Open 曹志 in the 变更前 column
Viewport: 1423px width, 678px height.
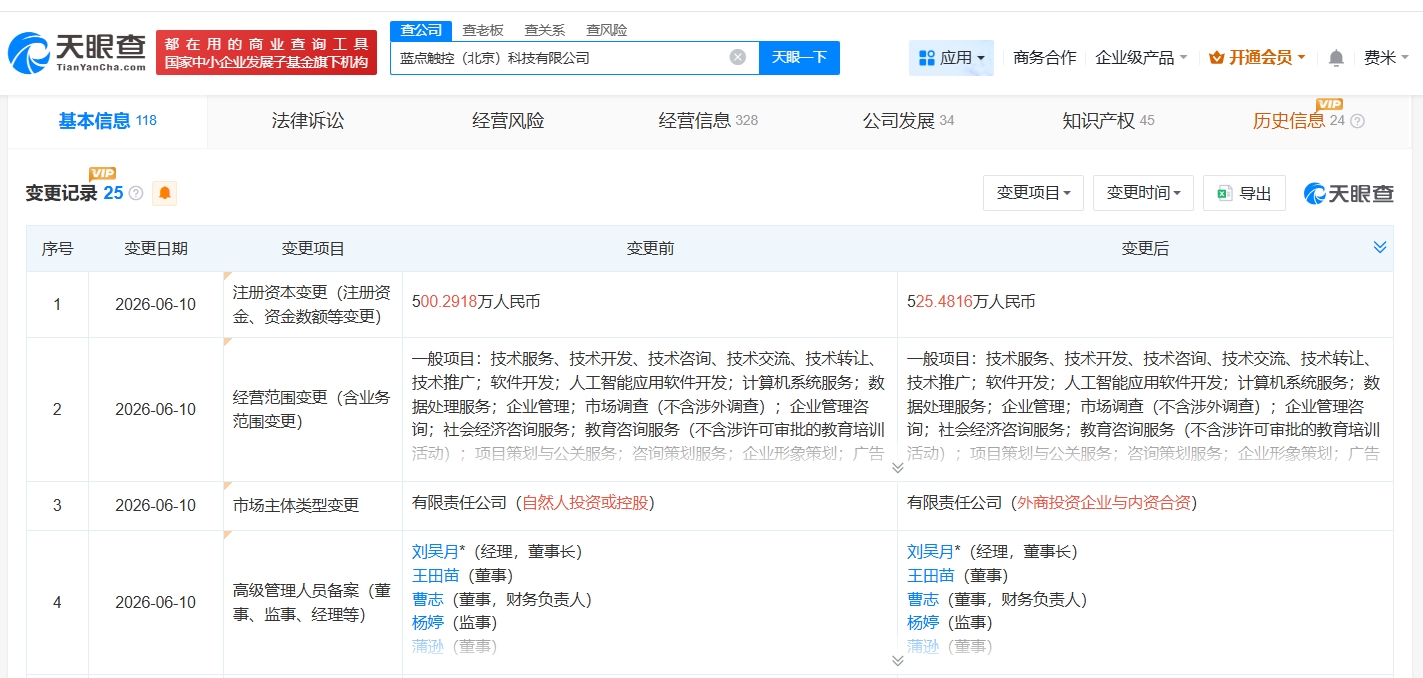[428, 600]
